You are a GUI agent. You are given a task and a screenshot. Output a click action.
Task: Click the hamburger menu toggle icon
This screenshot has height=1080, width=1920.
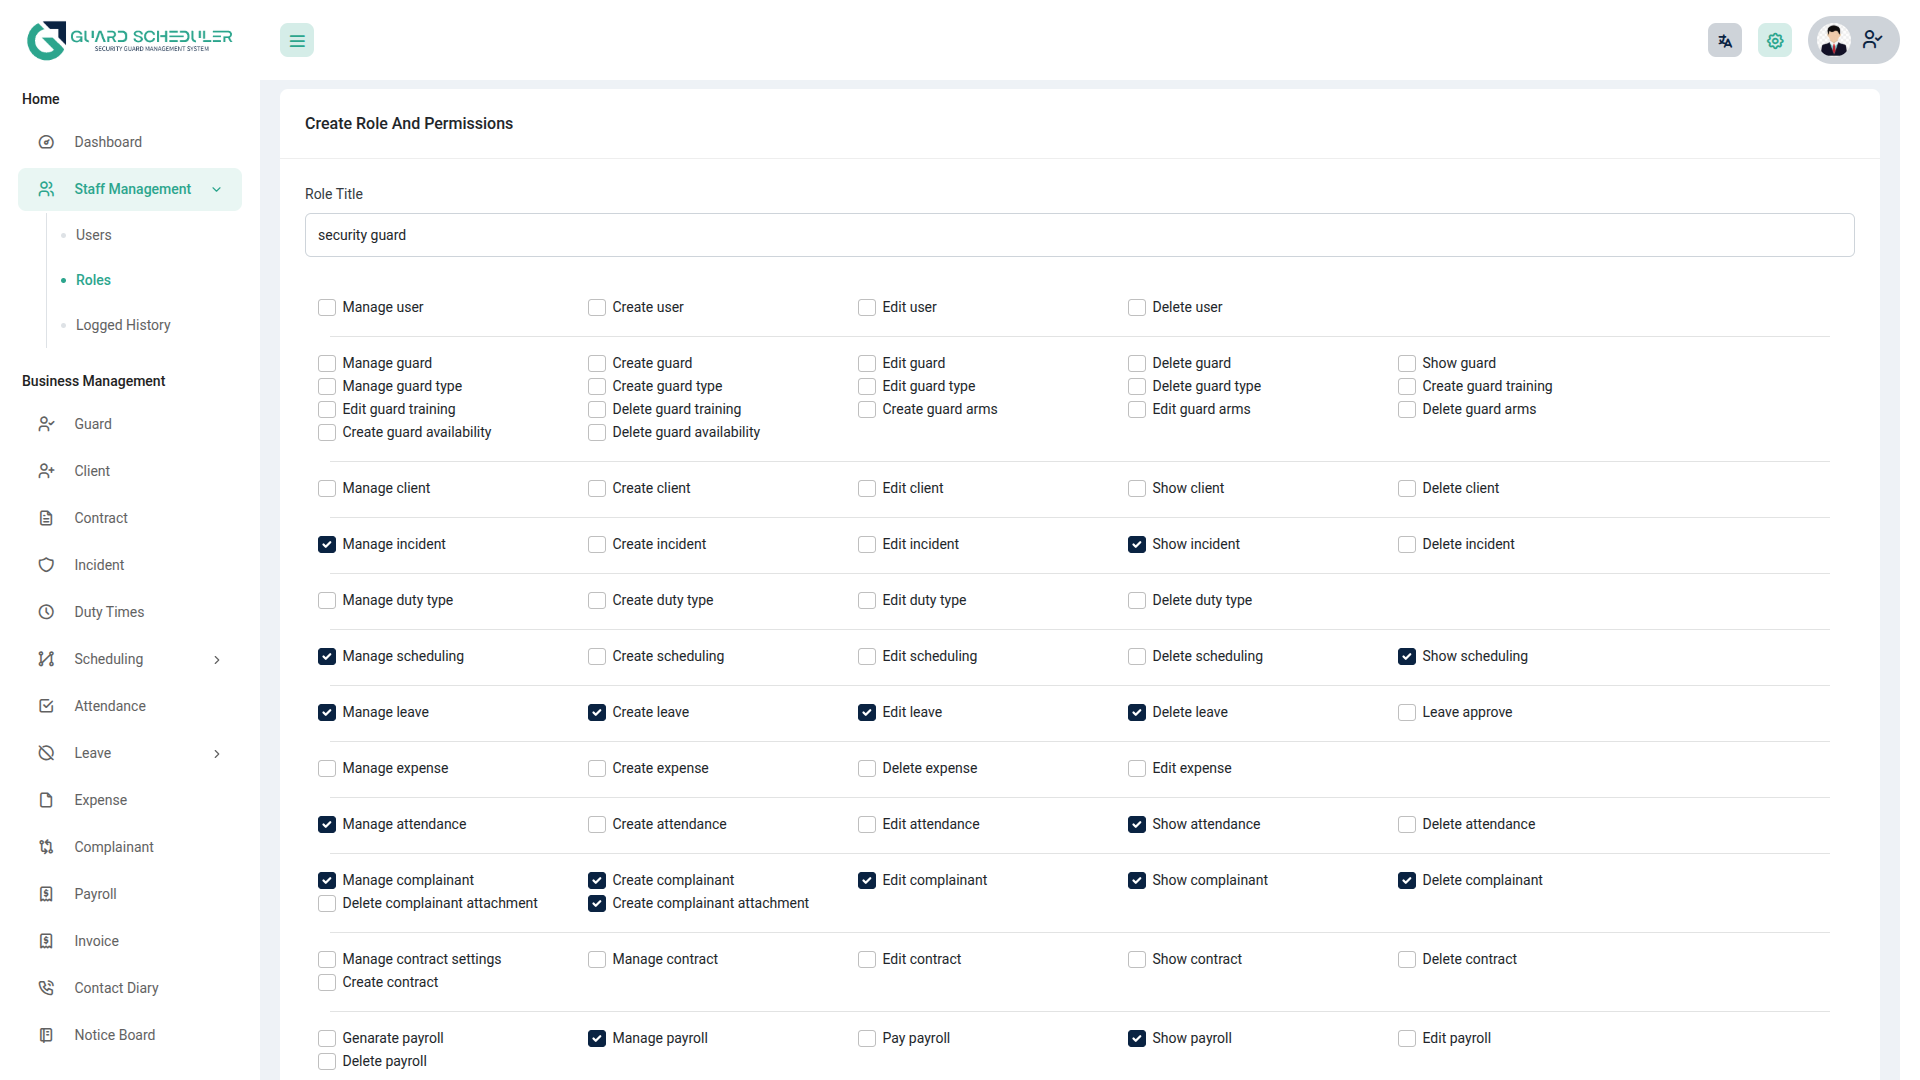coord(297,41)
